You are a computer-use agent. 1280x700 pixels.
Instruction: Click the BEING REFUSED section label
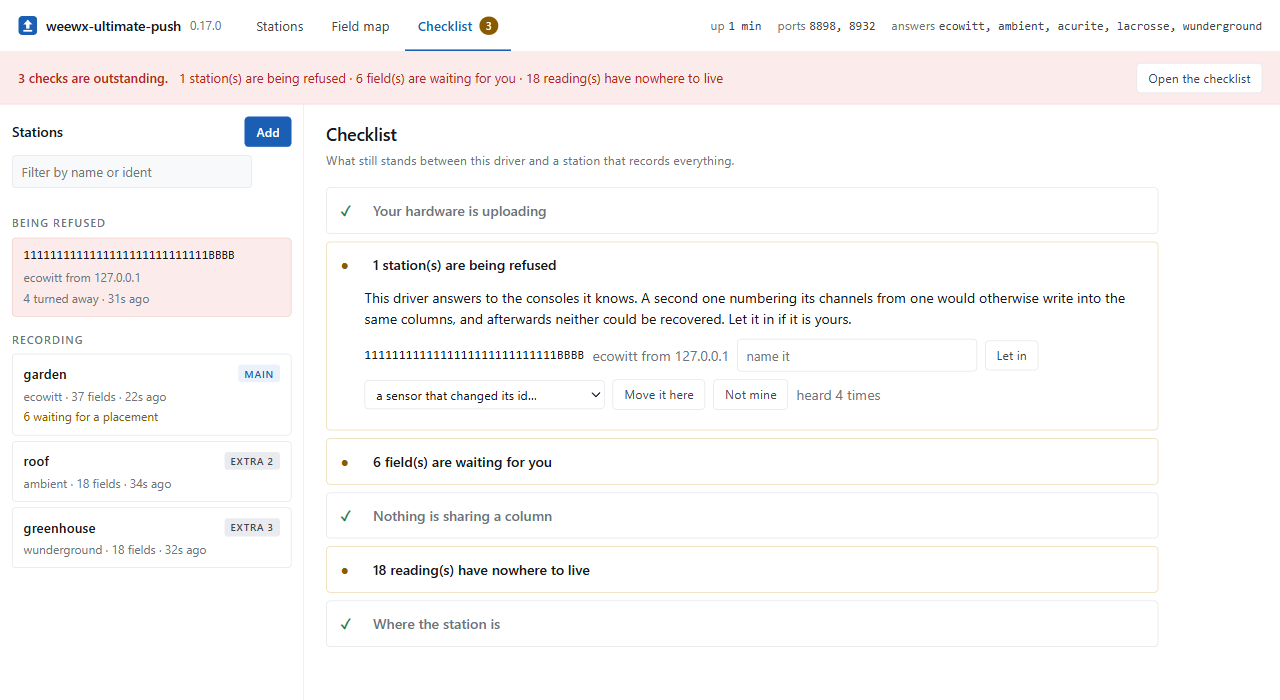pos(59,223)
